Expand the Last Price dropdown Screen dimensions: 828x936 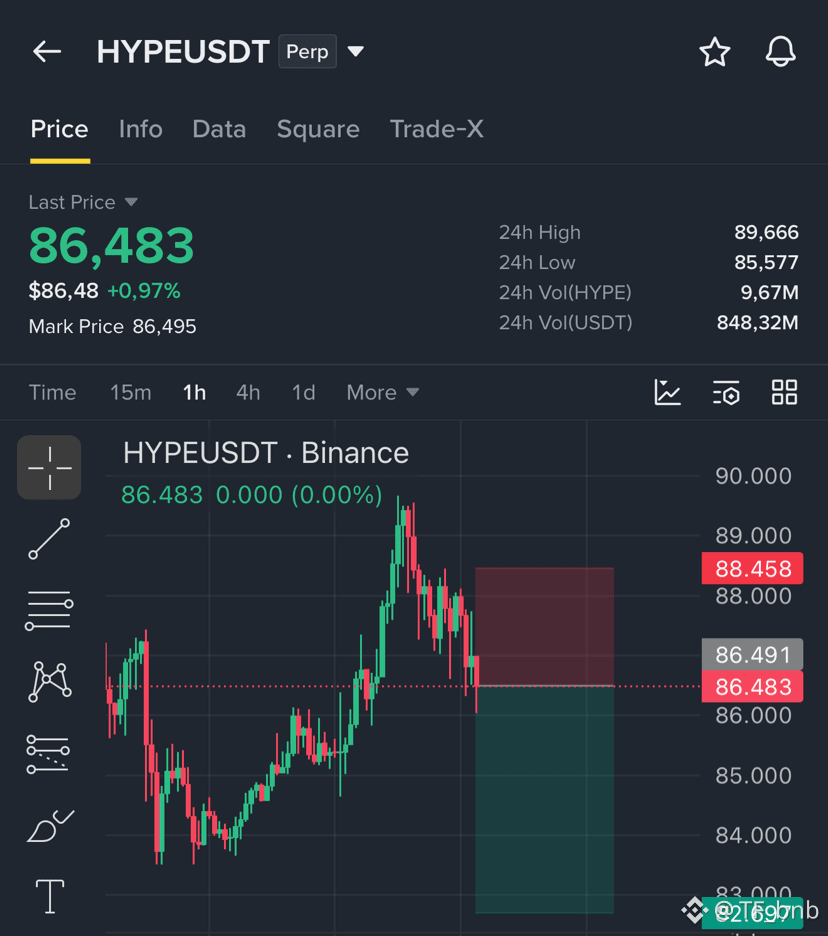coord(131,202)
